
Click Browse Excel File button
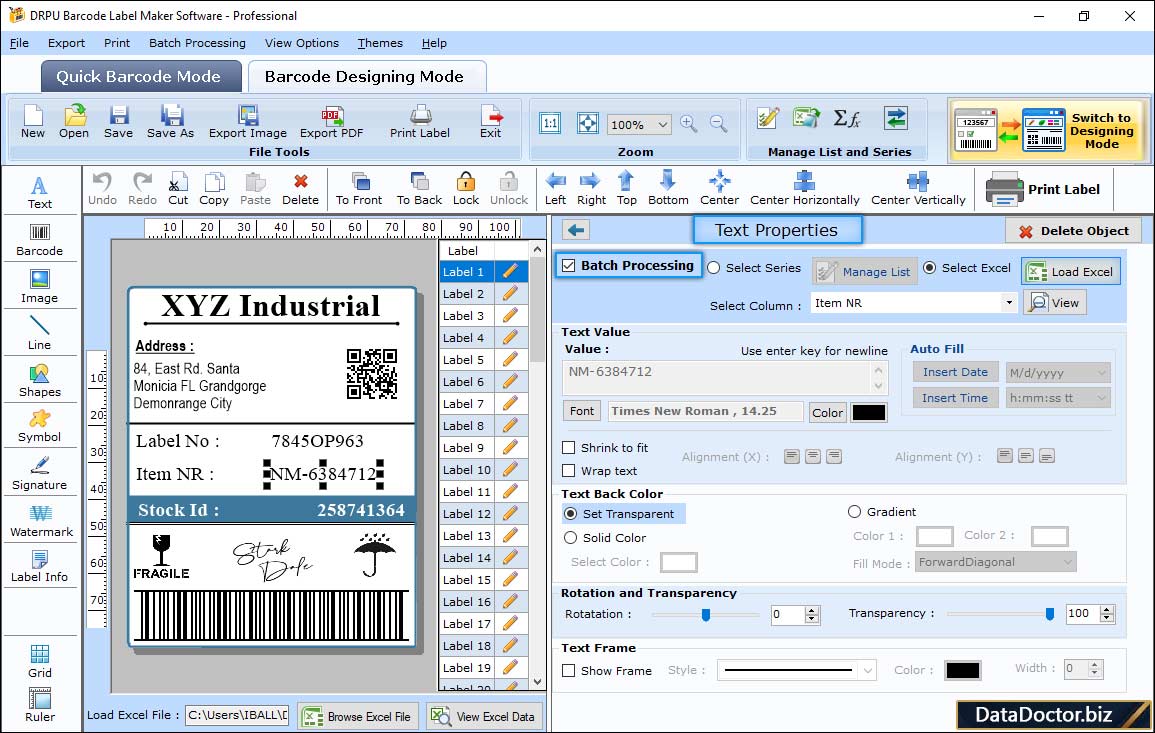(358, 716)
